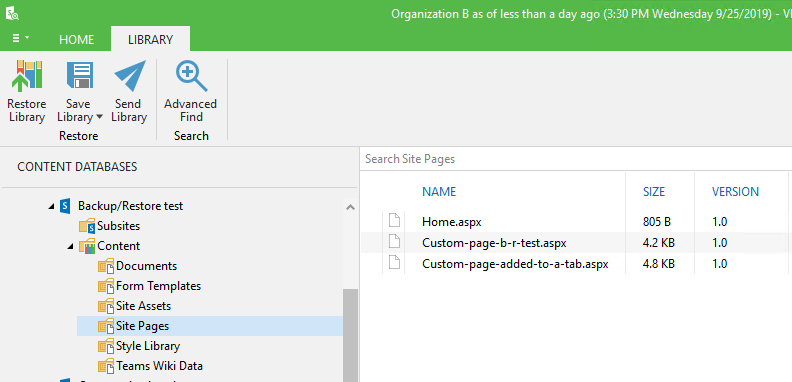Open Advanced Find magnifier icon

(191, 76)
